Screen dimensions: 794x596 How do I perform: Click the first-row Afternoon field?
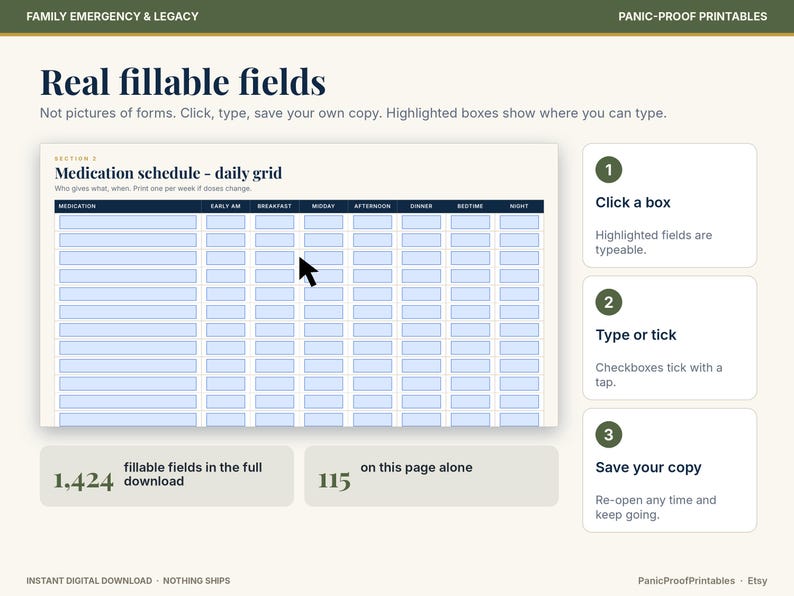click(x=372, y=222)
